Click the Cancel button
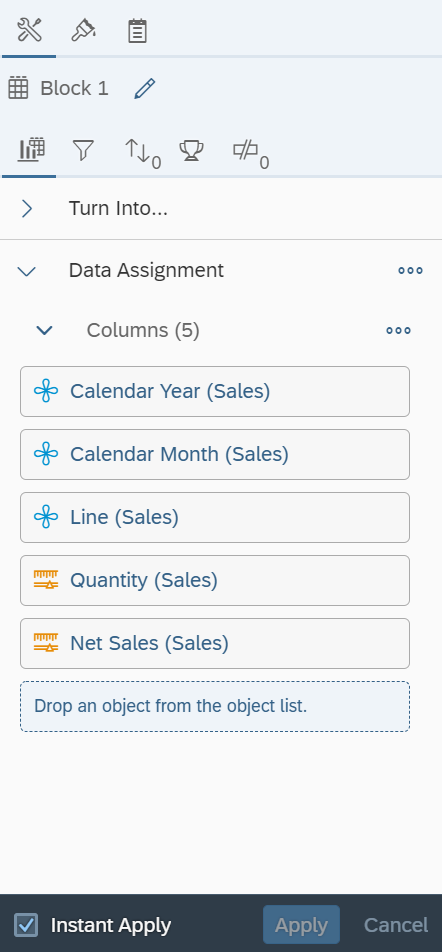This screenshot has height=952, width=442. 396,925
